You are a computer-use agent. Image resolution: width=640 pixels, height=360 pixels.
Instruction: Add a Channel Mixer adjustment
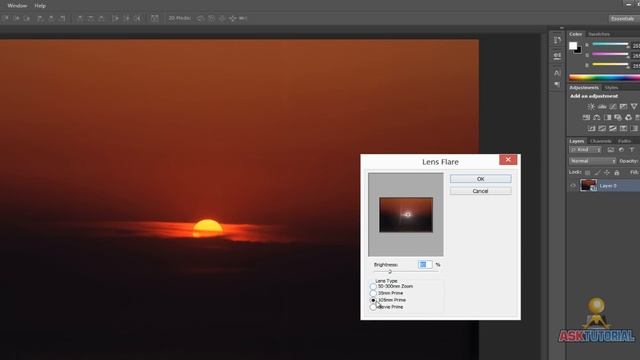(x=629, y=118)
